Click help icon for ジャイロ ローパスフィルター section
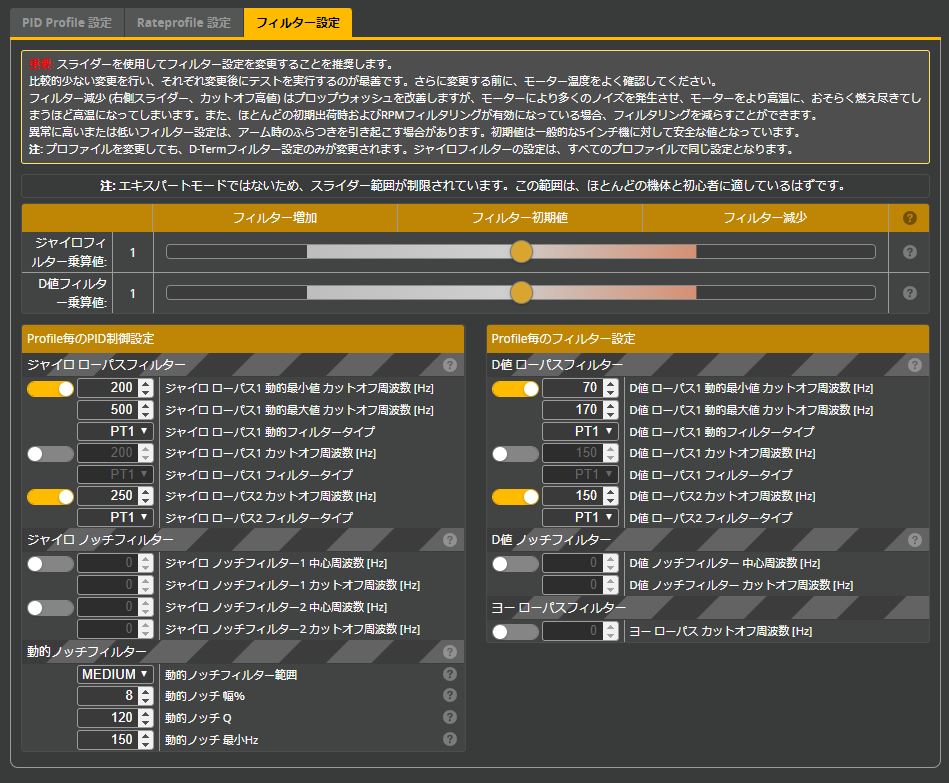The height and width of the screenshot is (783, 949). coord(450,365)
